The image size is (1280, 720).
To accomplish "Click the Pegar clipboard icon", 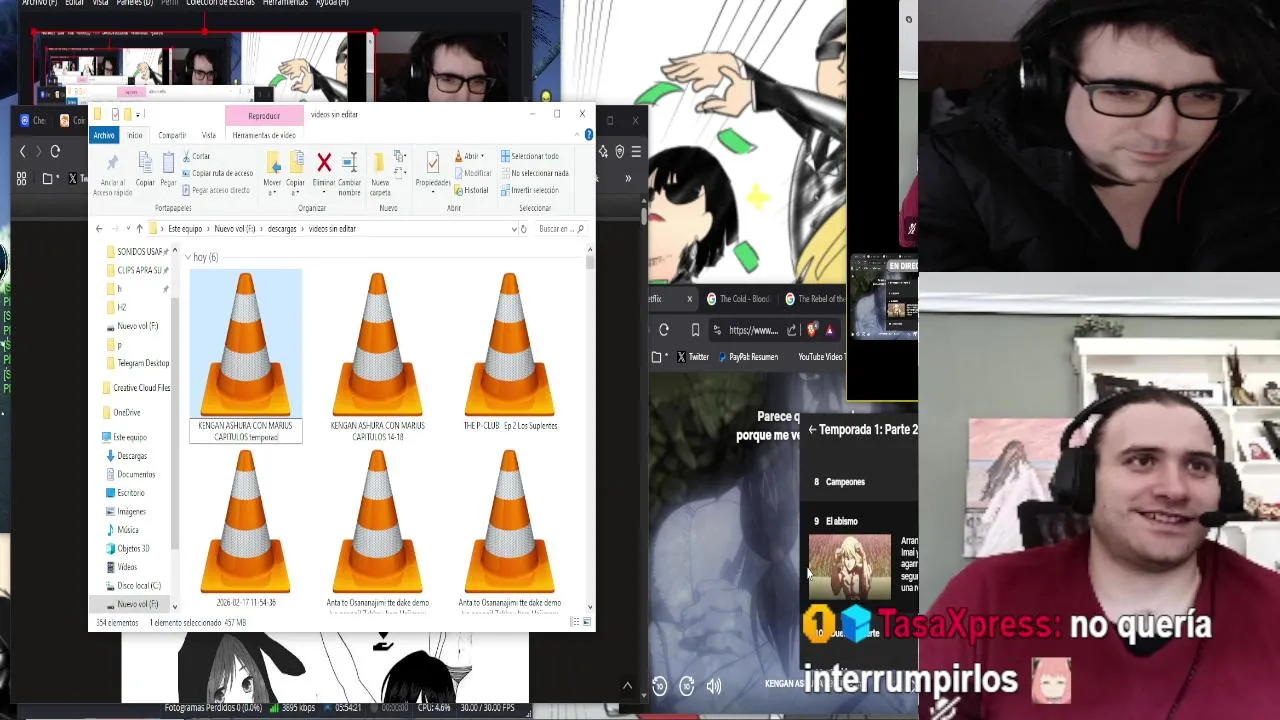I will tap(168, 163).
